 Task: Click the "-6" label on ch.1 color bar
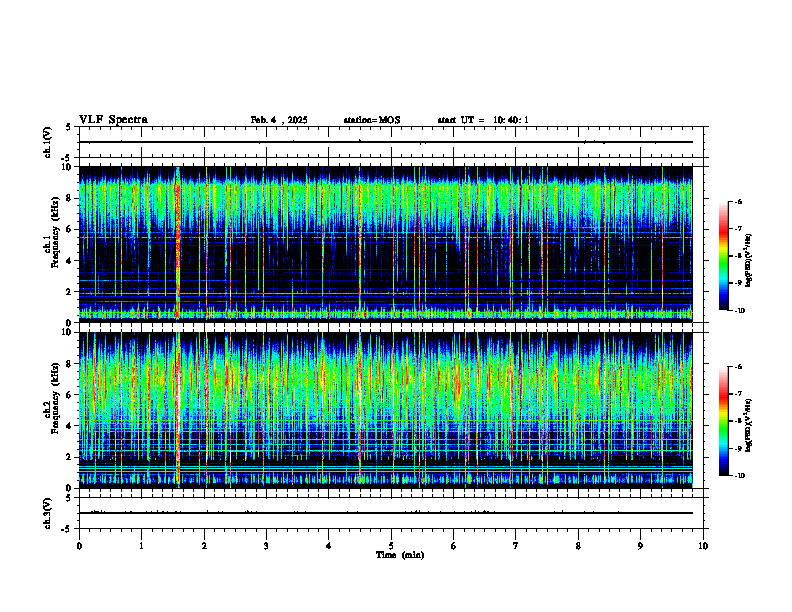(738, 202)
